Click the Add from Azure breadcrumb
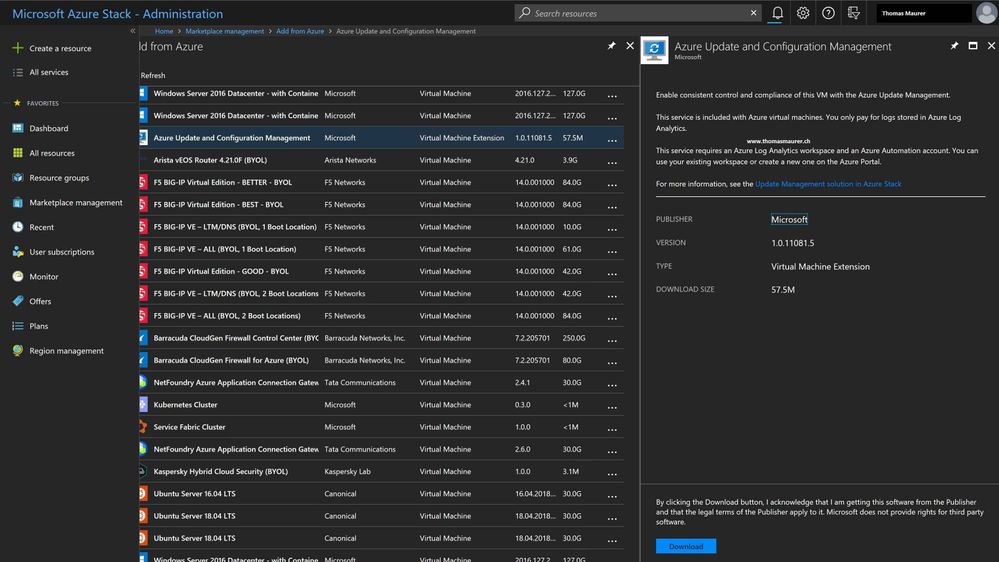Viewport: 999px width, 562px height. tap(301, 31)
